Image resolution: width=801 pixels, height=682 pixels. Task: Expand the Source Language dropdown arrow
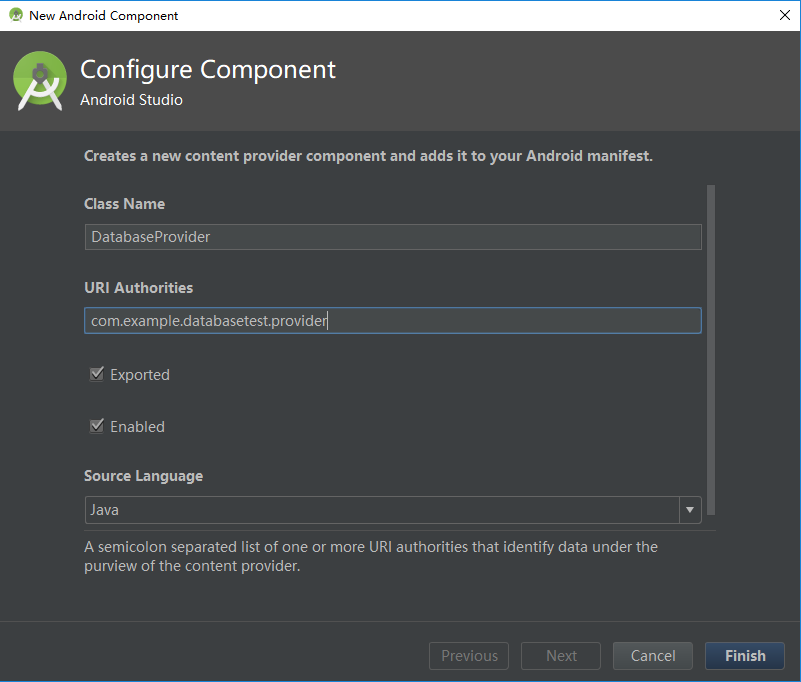(x=690, y=510)
